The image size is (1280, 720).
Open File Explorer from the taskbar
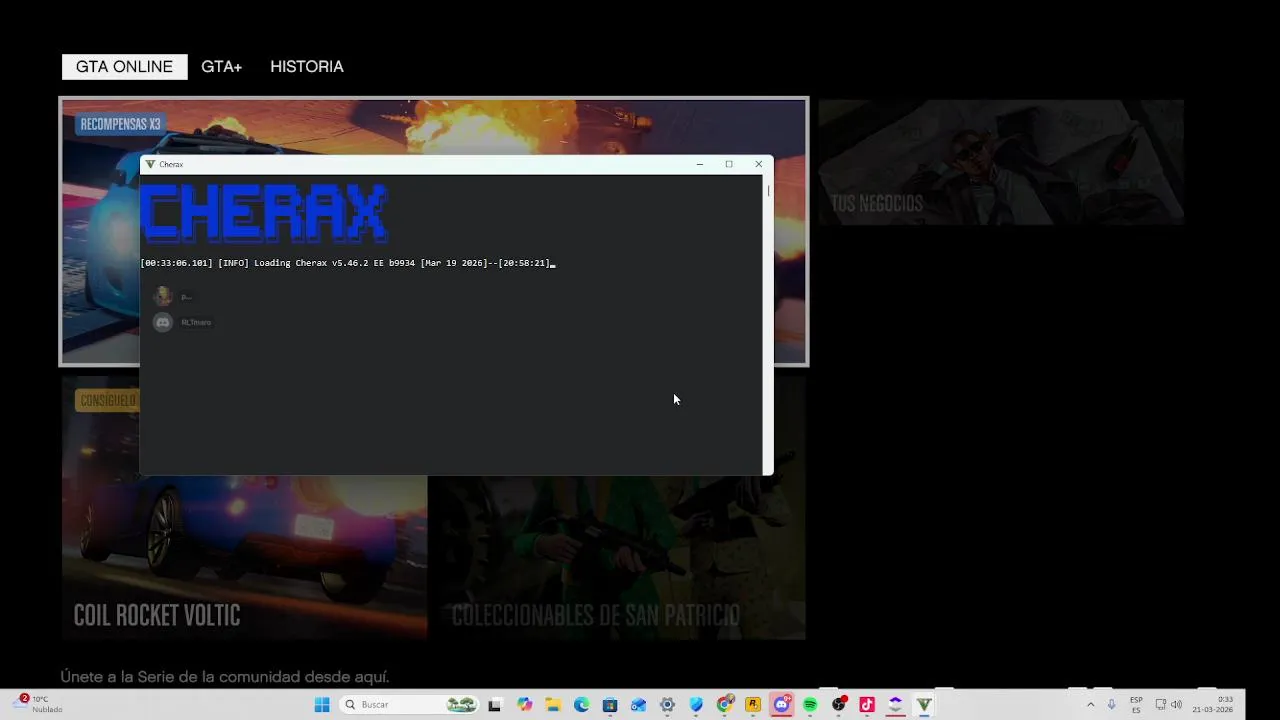[553, 705]
